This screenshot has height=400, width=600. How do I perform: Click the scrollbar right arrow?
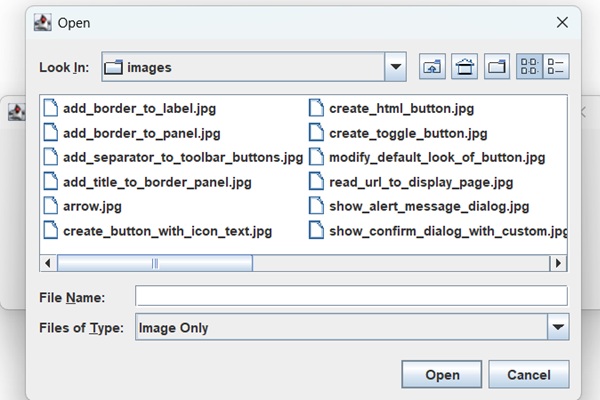(558, 263)
